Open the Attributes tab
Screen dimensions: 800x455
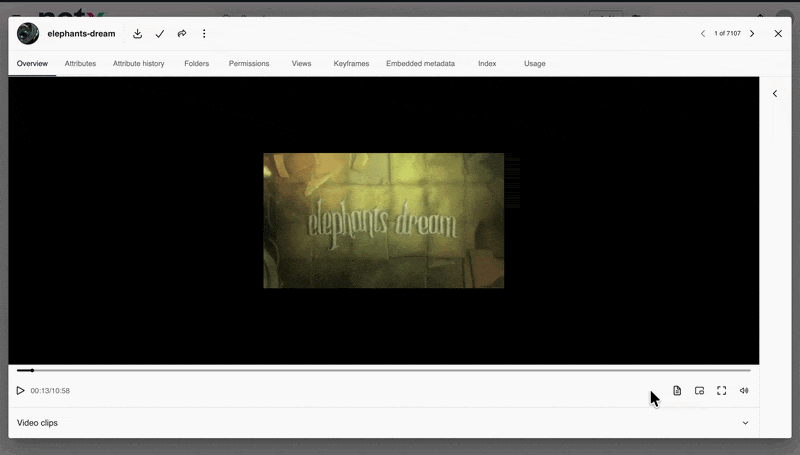tap(80, 64)
